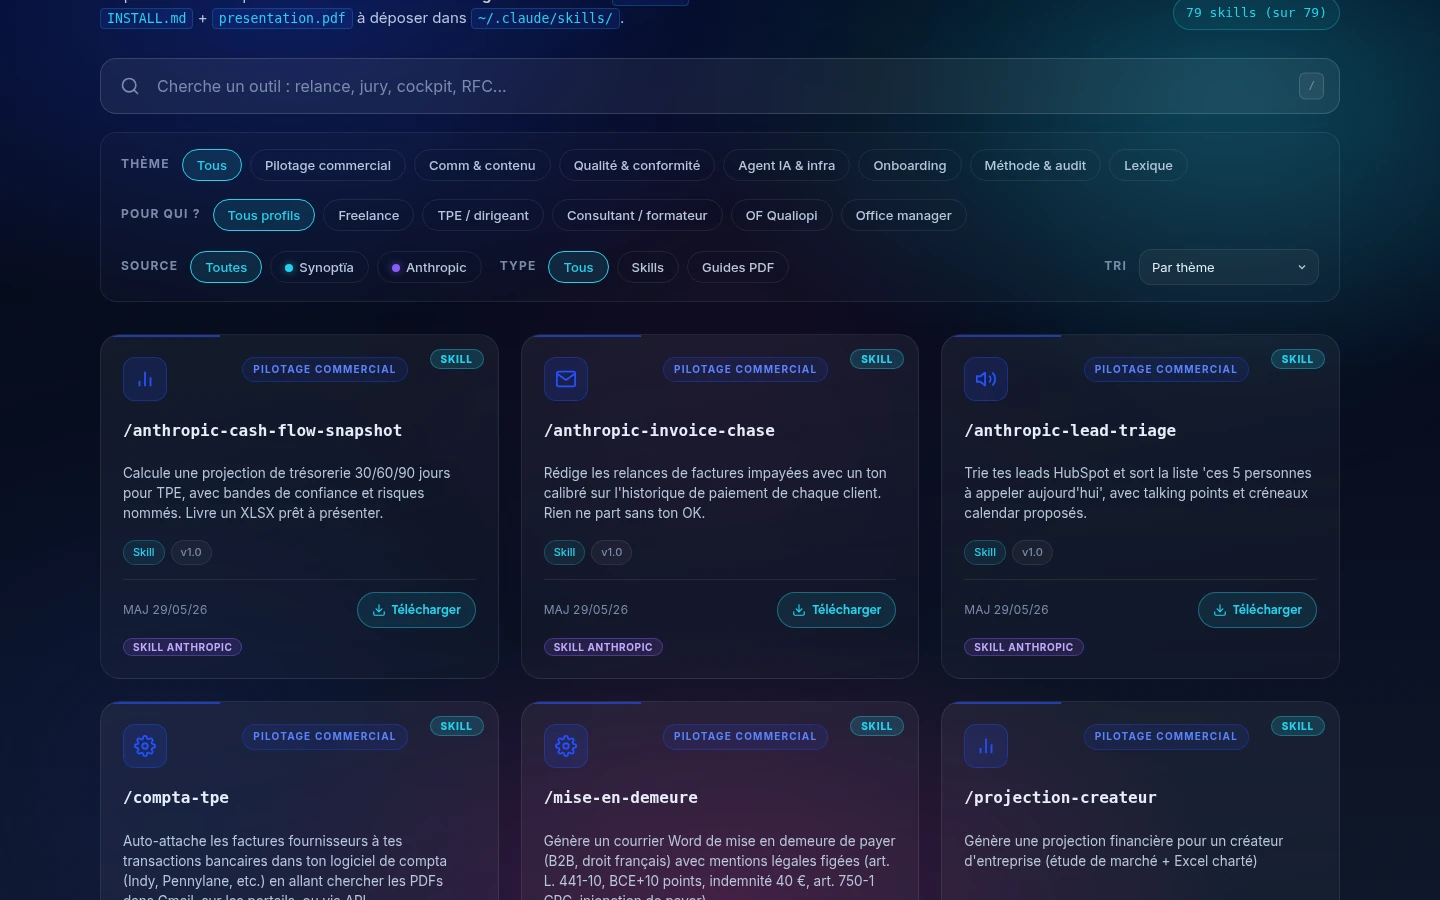Open /projection-createur title
Screen dimensions: 1440x900
1060,798
